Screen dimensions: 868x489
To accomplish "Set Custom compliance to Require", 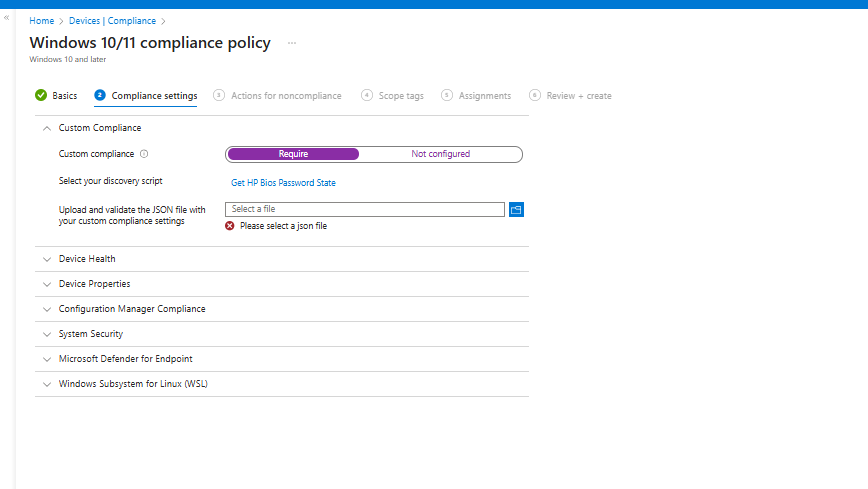I will pos(293,154).
